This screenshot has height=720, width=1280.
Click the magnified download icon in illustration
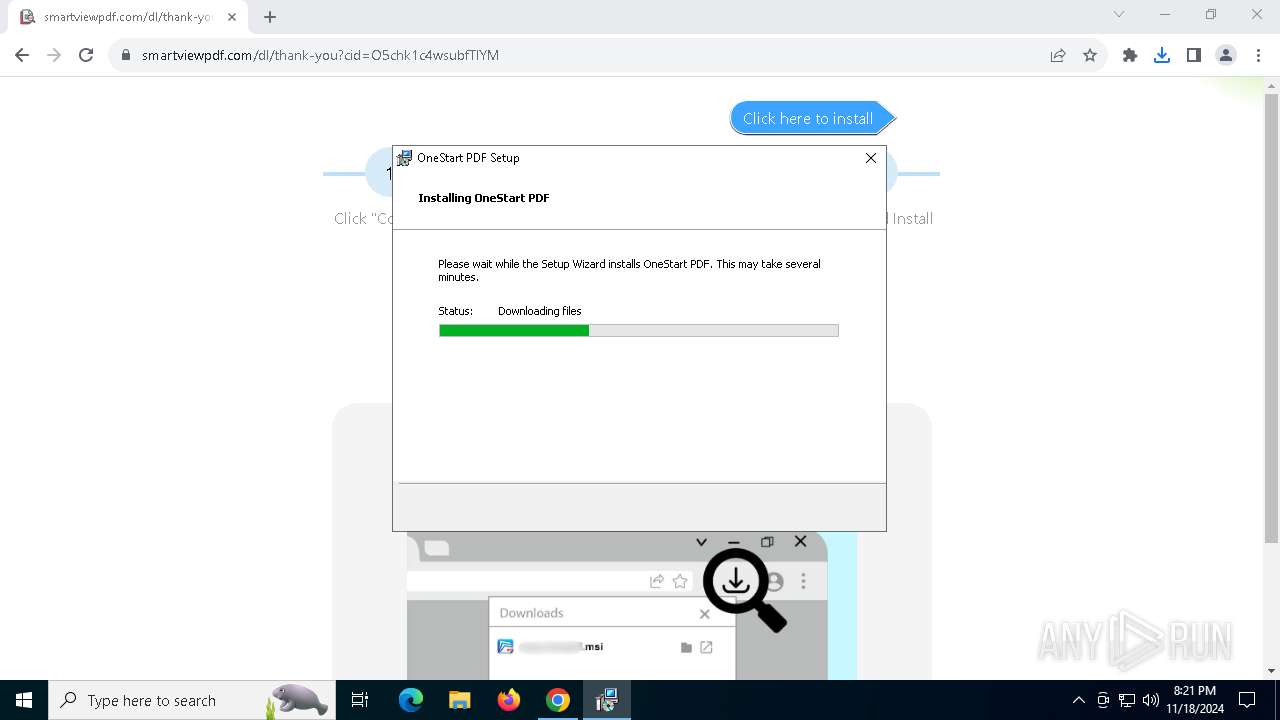coord(744,589)
